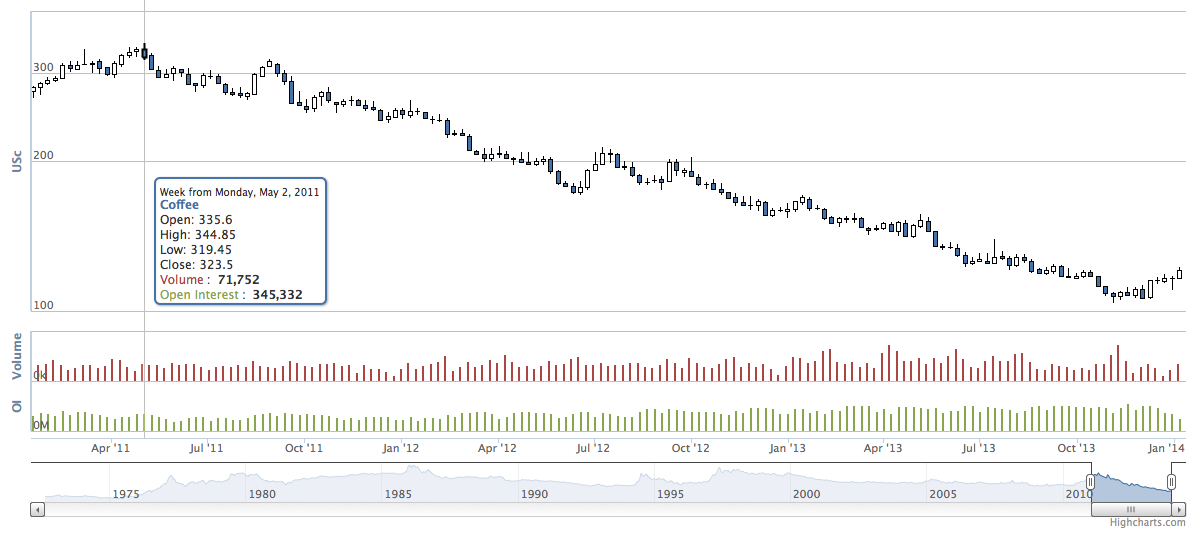Click the Jan '12 x-axis label
This screenshot has width=1201, height=535.
point(400,448)
